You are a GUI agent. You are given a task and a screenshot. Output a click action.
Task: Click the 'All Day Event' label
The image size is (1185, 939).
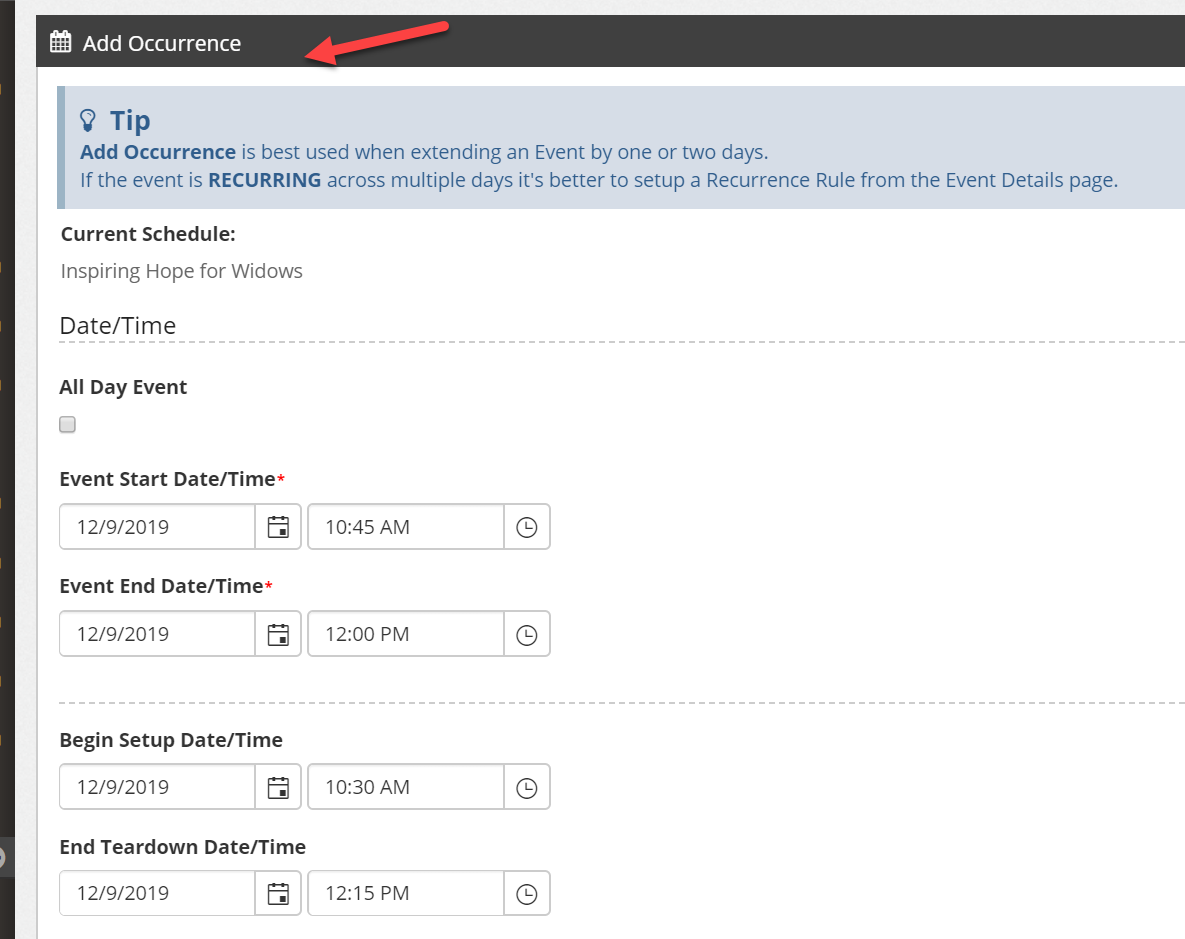point(123,387)
